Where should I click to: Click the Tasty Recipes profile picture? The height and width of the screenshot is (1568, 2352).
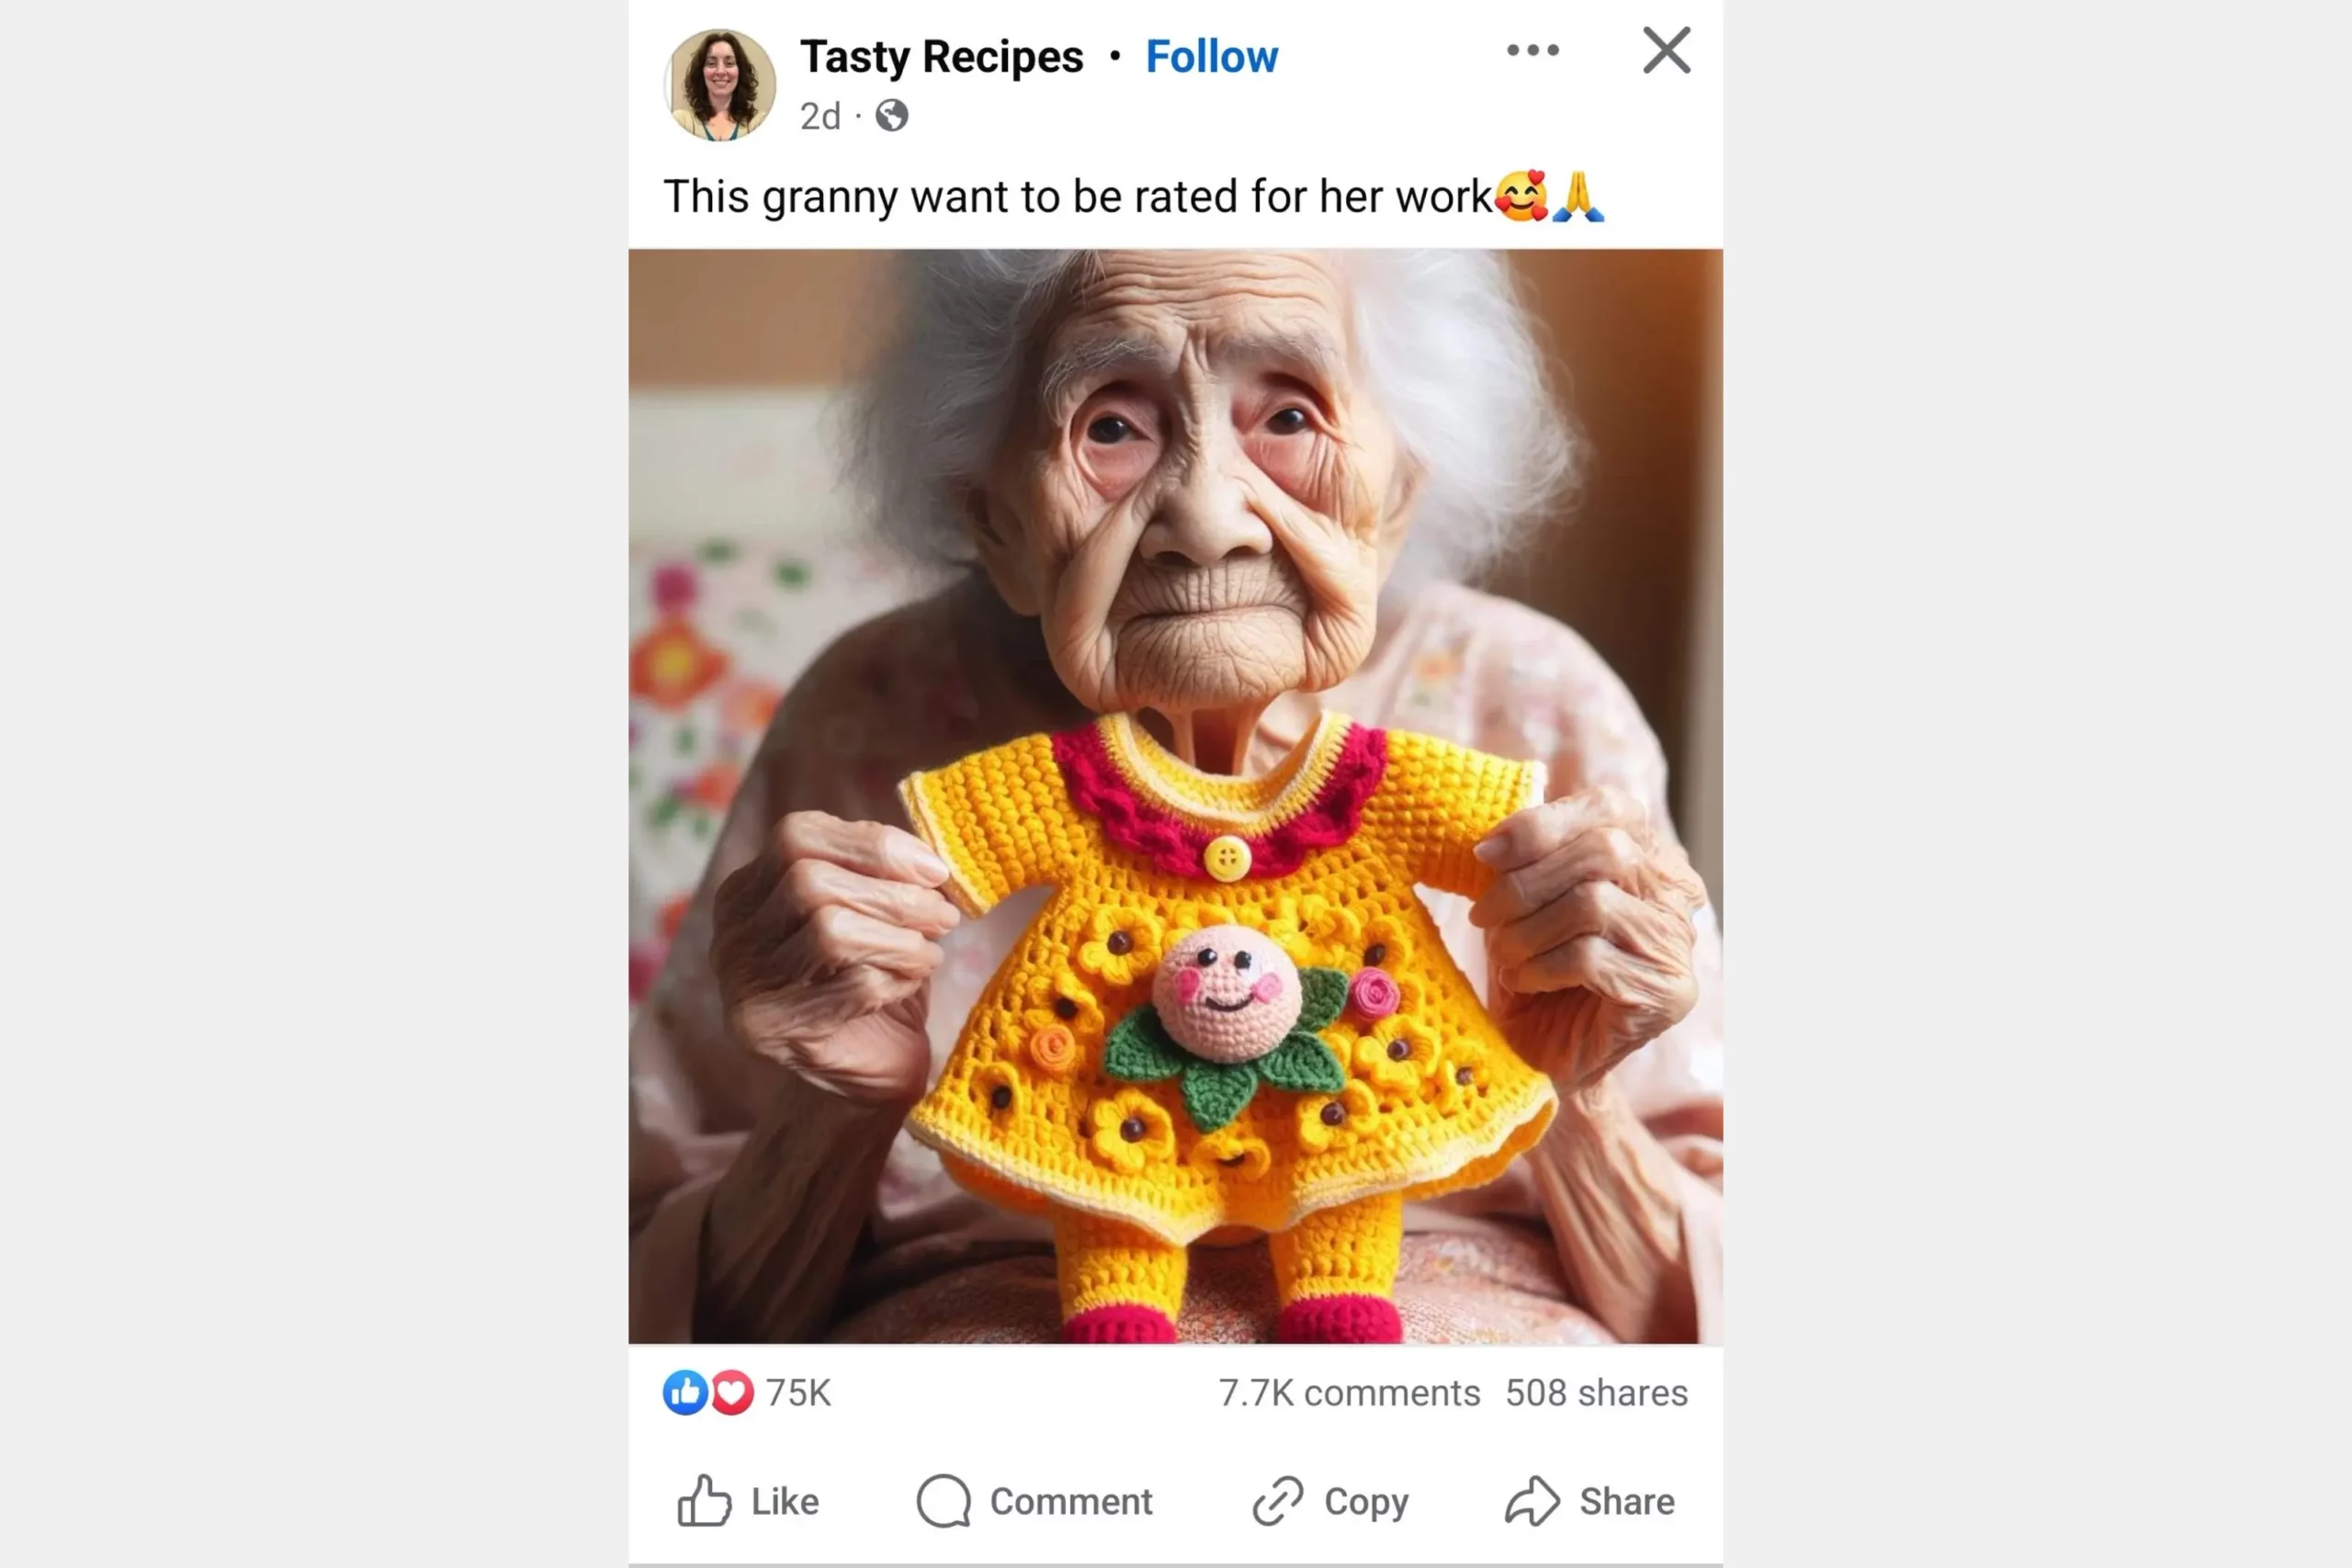click(720, 85)
